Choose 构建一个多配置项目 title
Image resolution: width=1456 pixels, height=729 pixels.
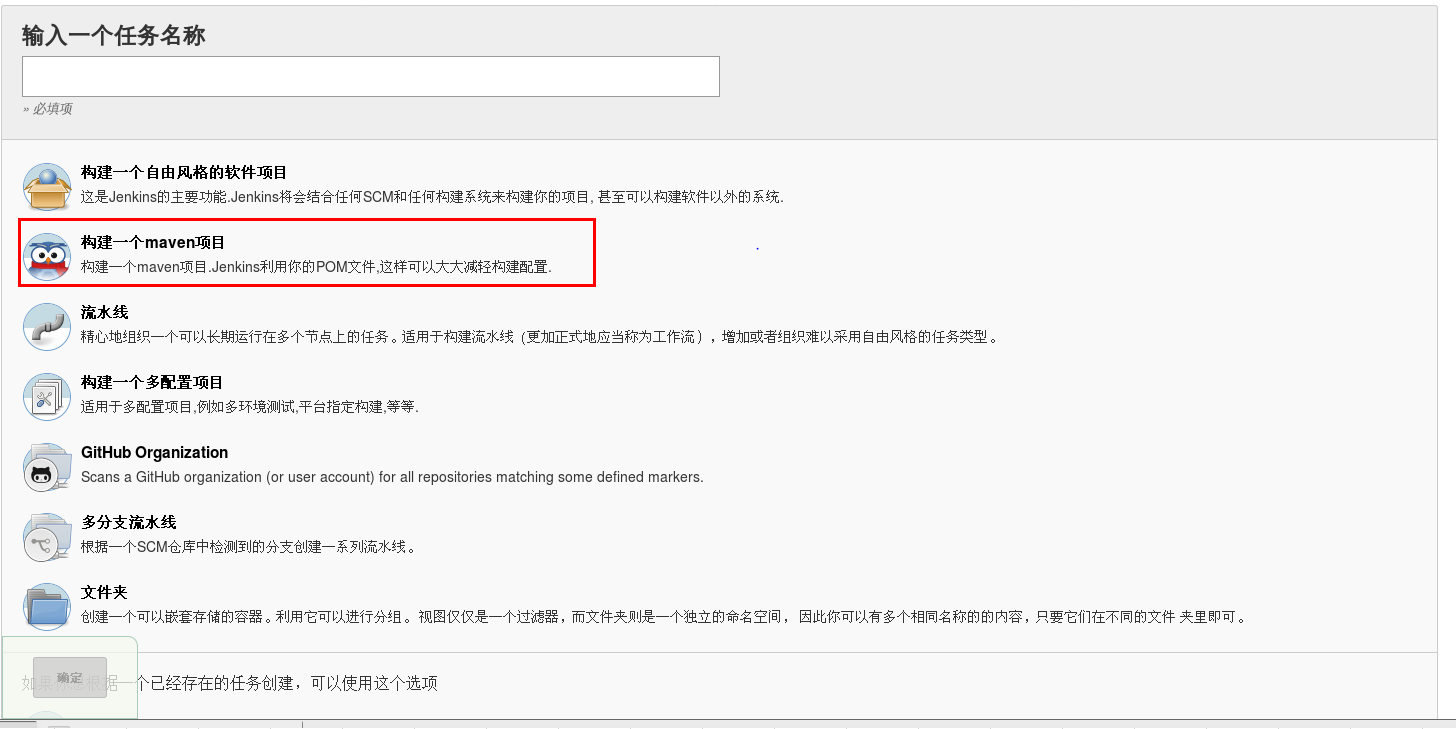(152, 383)
